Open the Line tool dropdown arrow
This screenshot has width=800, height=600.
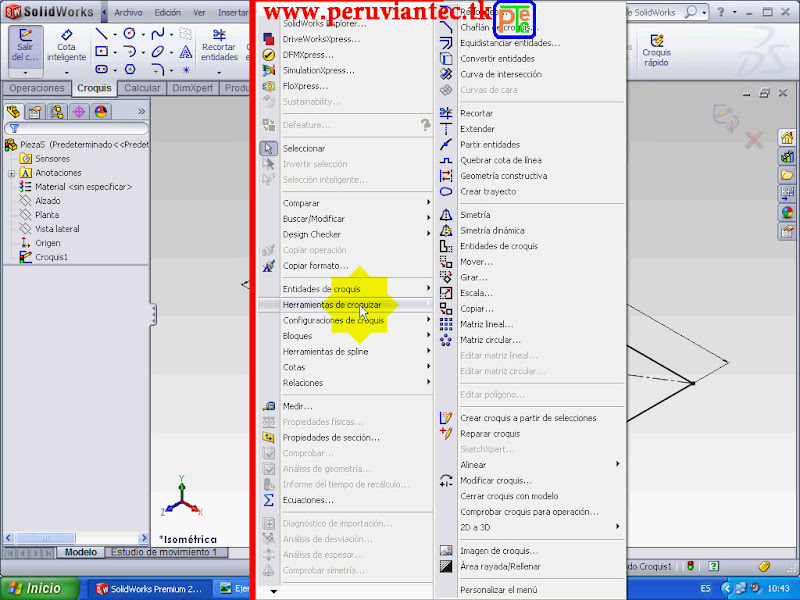(115, 35)
